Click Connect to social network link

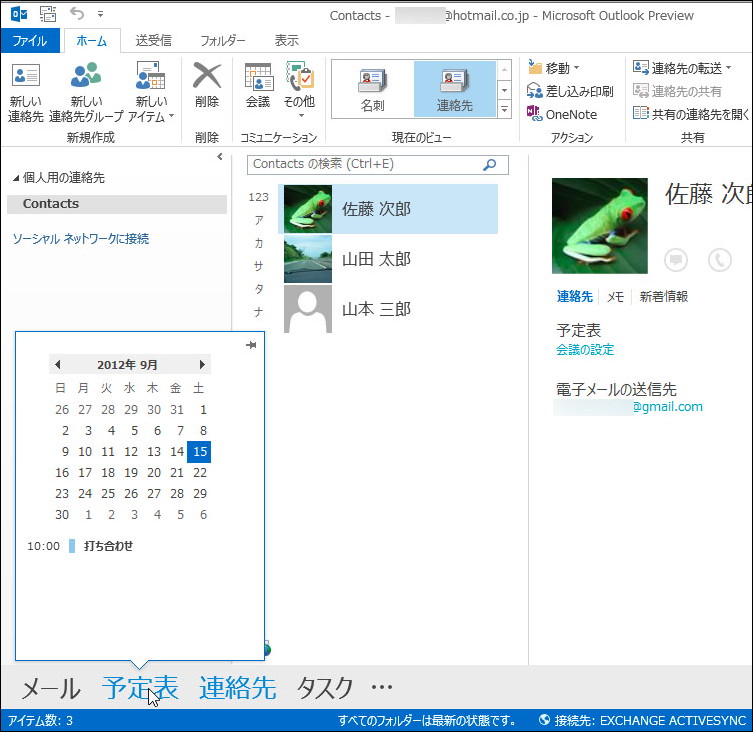(81, 239)
